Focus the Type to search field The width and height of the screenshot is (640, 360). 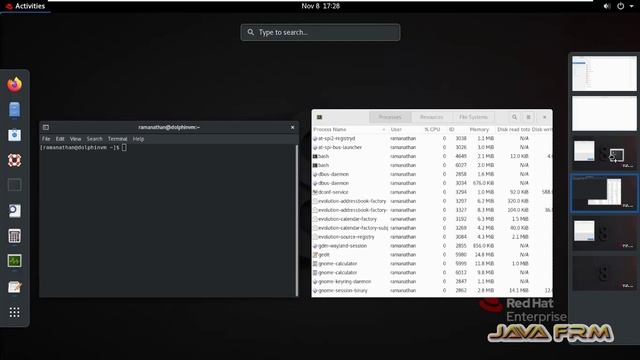pos(320,32)
